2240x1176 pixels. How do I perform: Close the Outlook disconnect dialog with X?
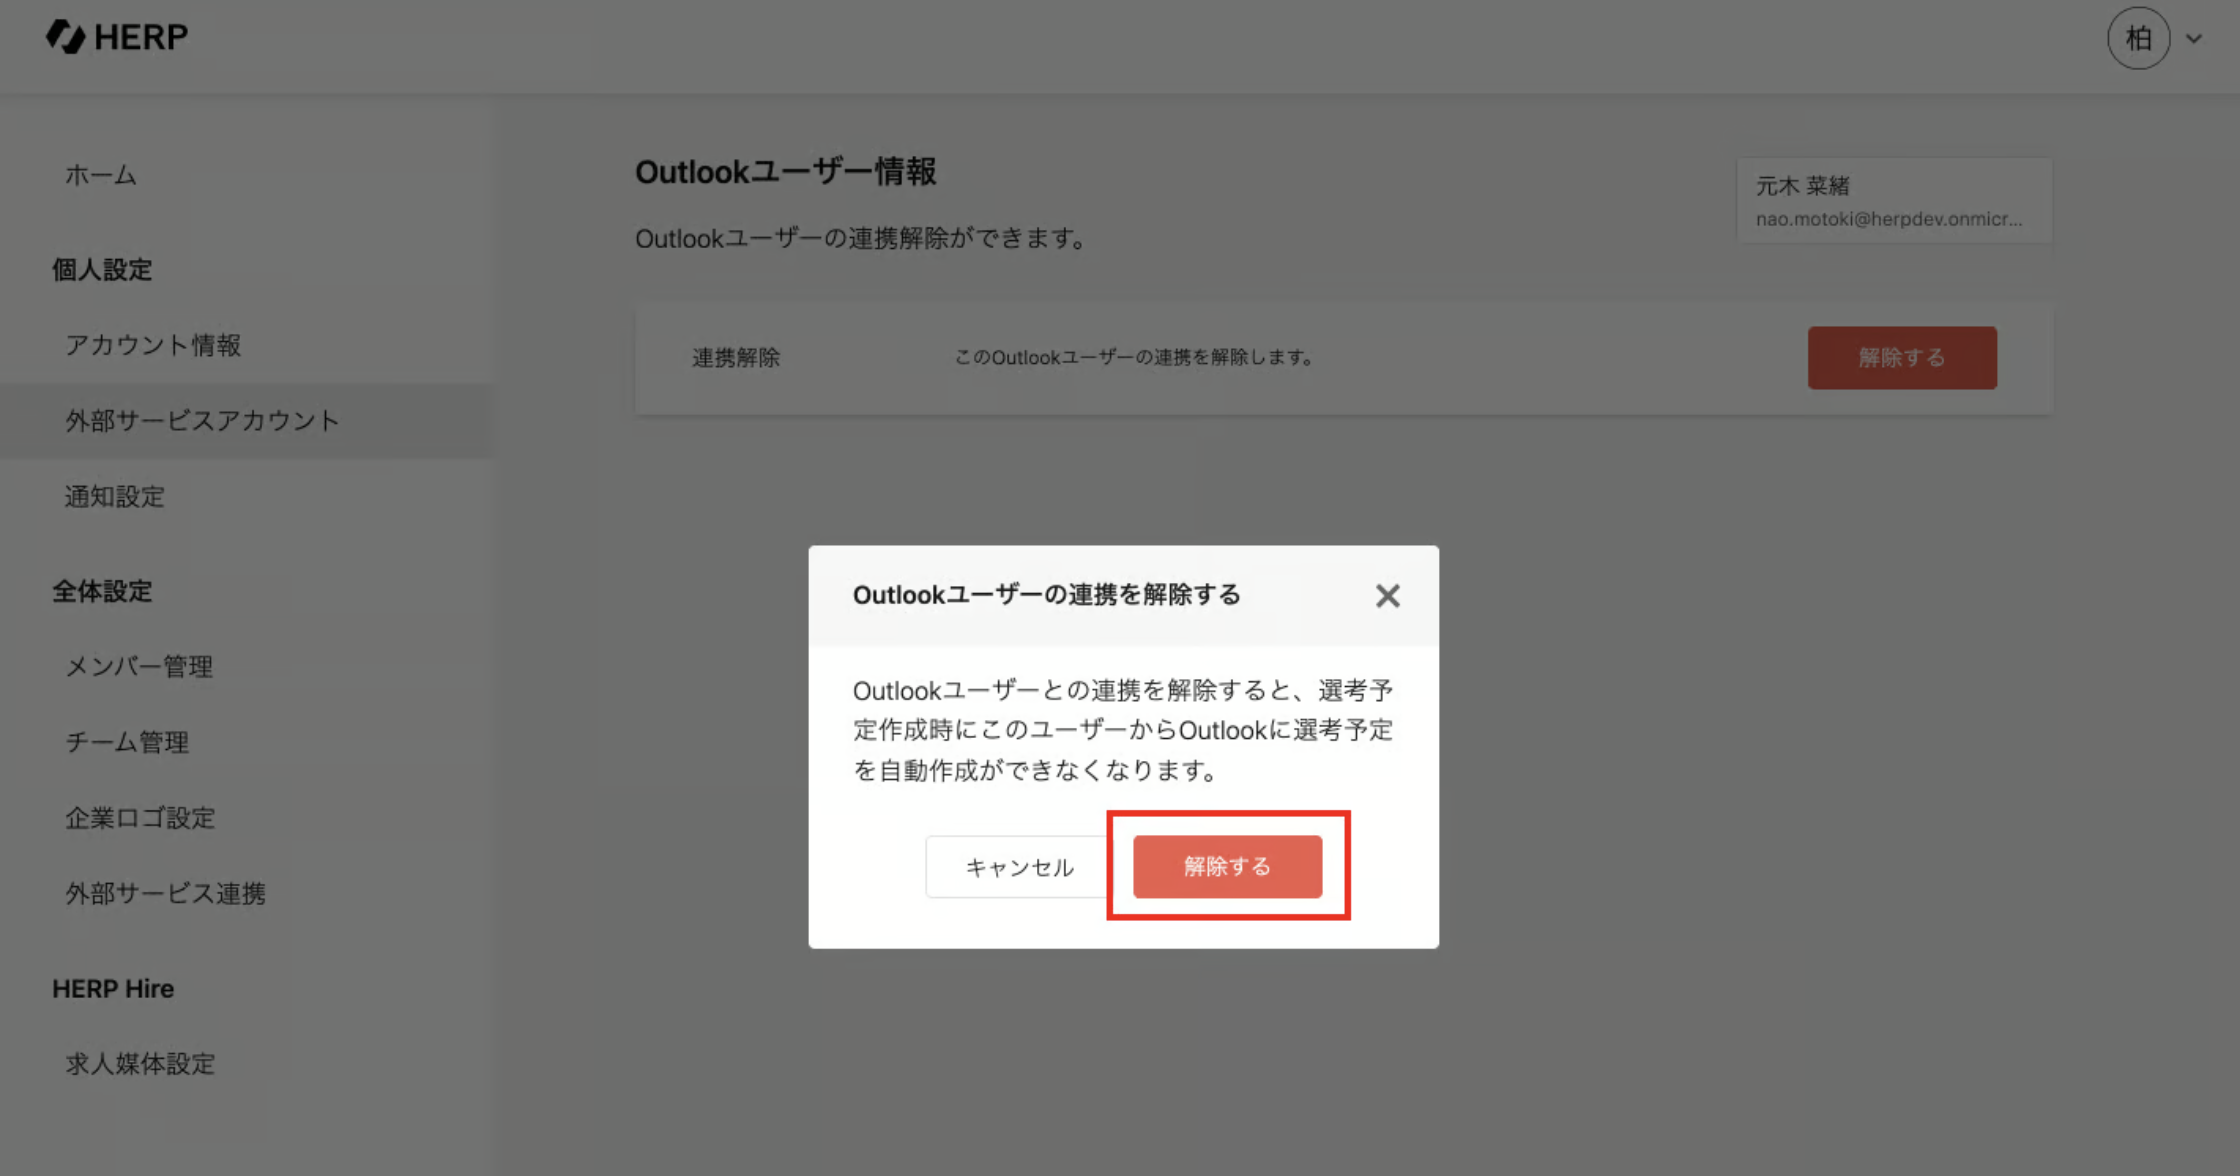click(1387, 596)
